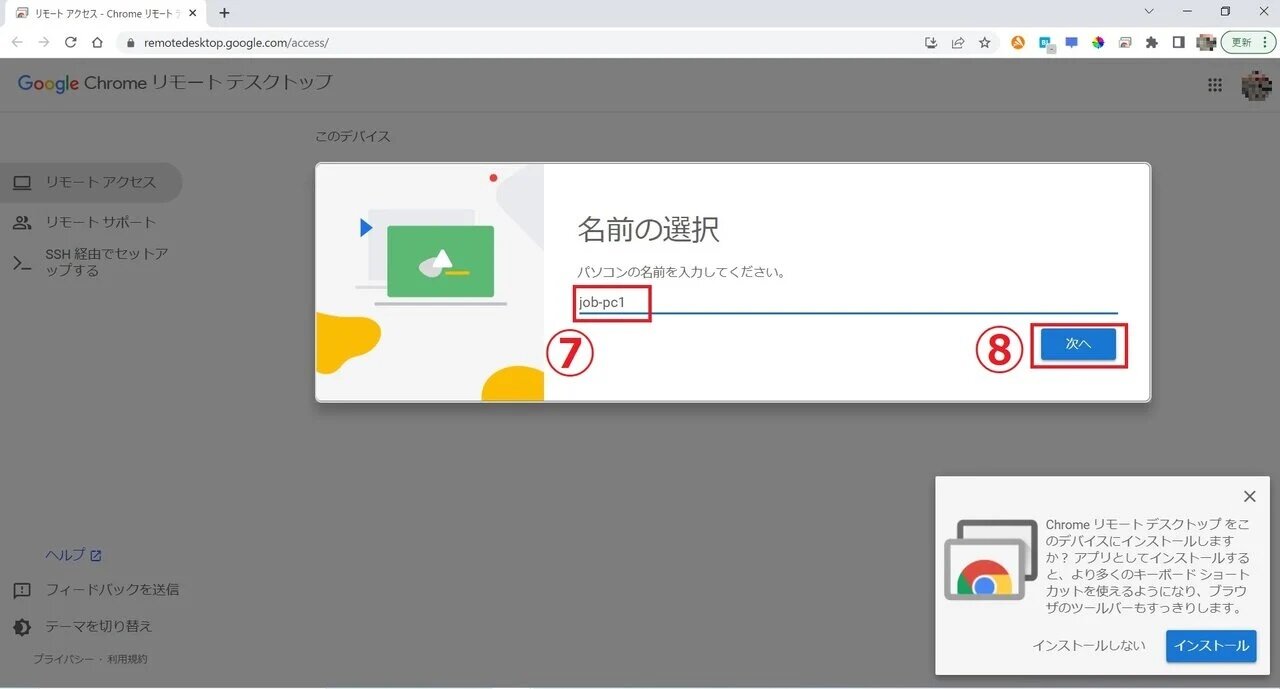
Task: Open SSH 経由でセットアップする in the sidebar
Action: (x=90, y=262)
